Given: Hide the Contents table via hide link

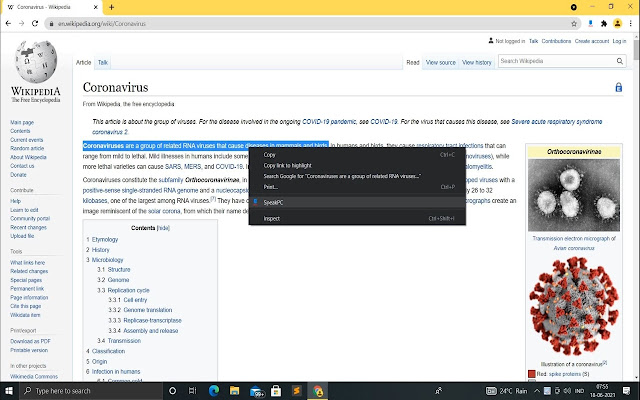Looking at the screenshot, I should (x=163, y=228).
